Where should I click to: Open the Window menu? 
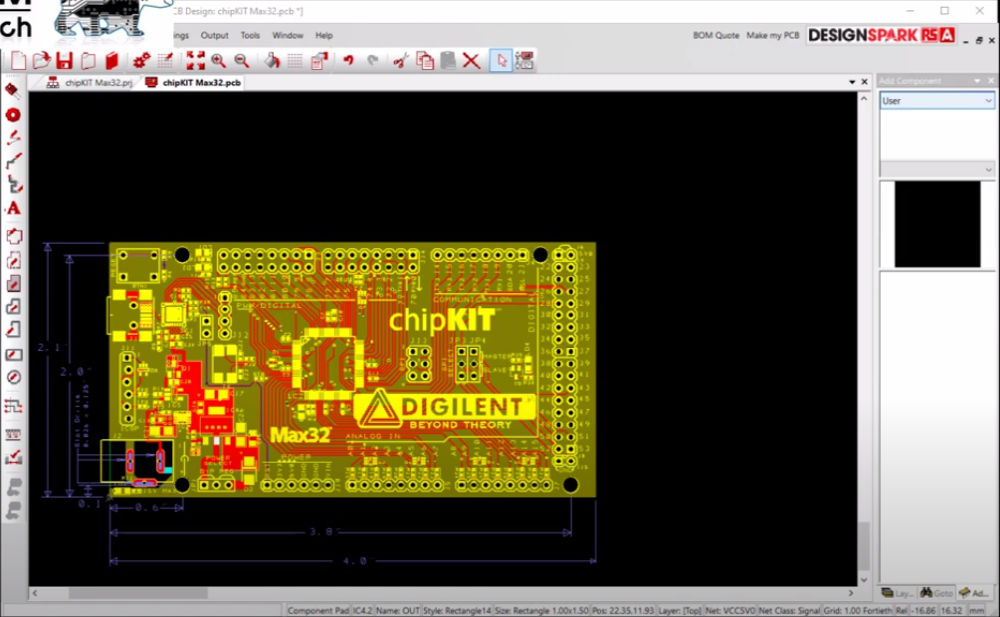tap(288, 35)
